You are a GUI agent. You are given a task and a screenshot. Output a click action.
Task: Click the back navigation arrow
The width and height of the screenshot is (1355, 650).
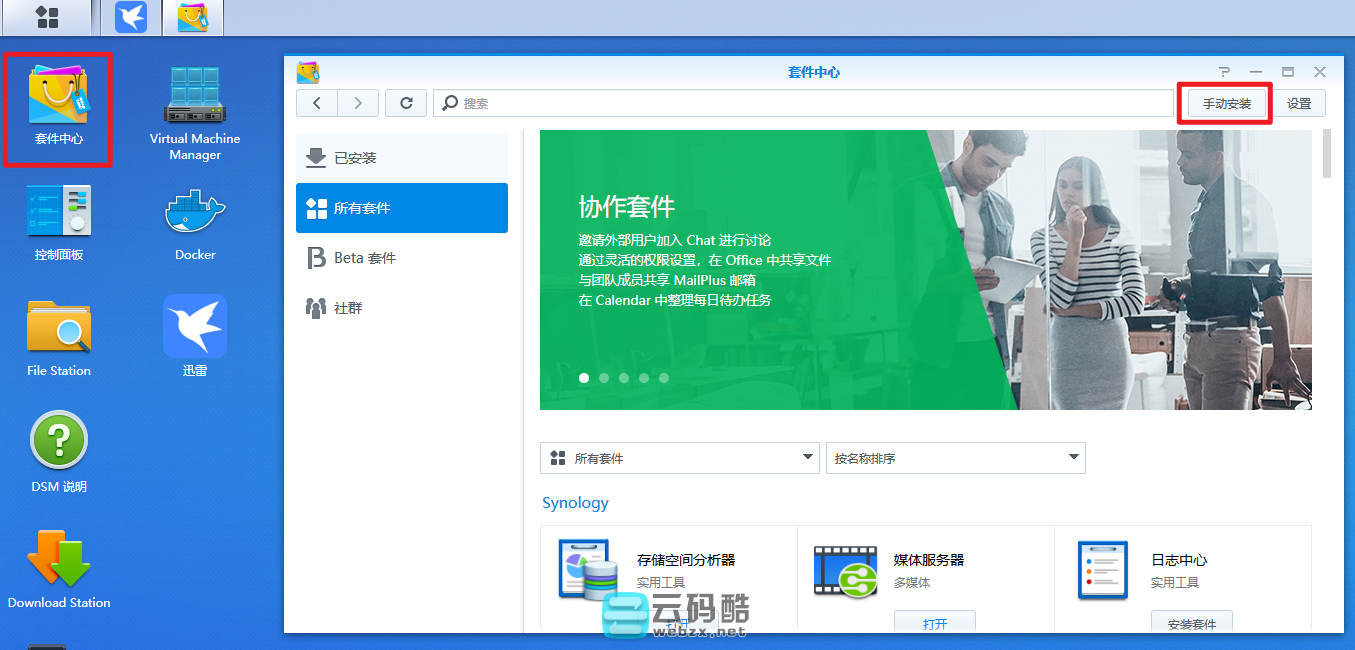tap(317, 103)
